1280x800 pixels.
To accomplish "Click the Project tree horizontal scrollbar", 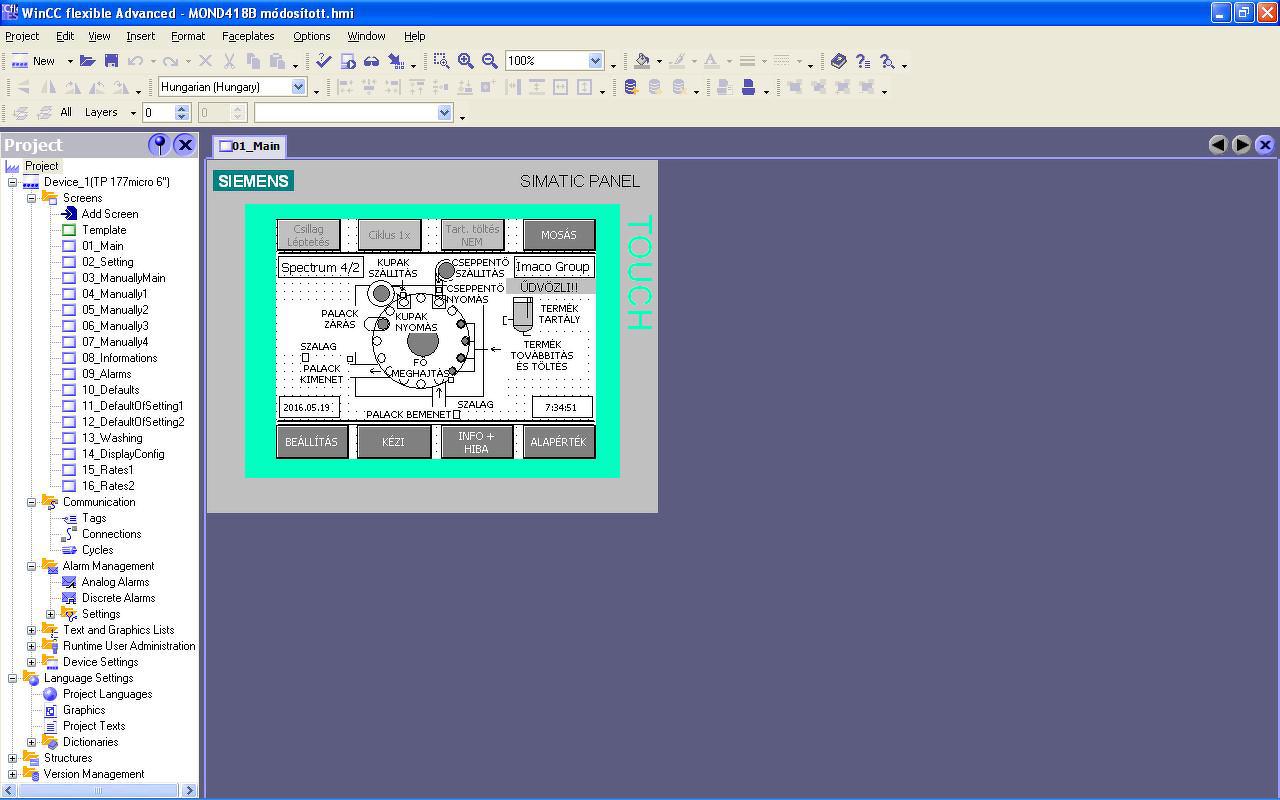I will [x=98, y=790].
